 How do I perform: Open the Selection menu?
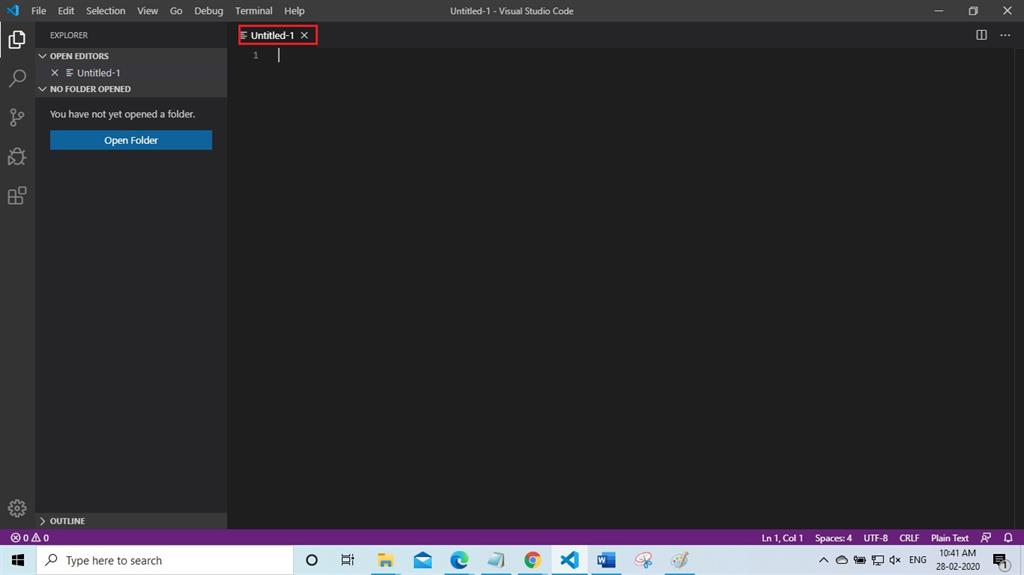[106, 10]
